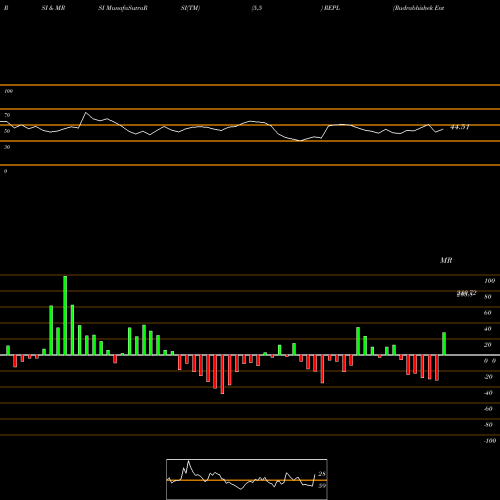
Task: Click the RSI value label 44.51
Action: click(x=460, y=127)
